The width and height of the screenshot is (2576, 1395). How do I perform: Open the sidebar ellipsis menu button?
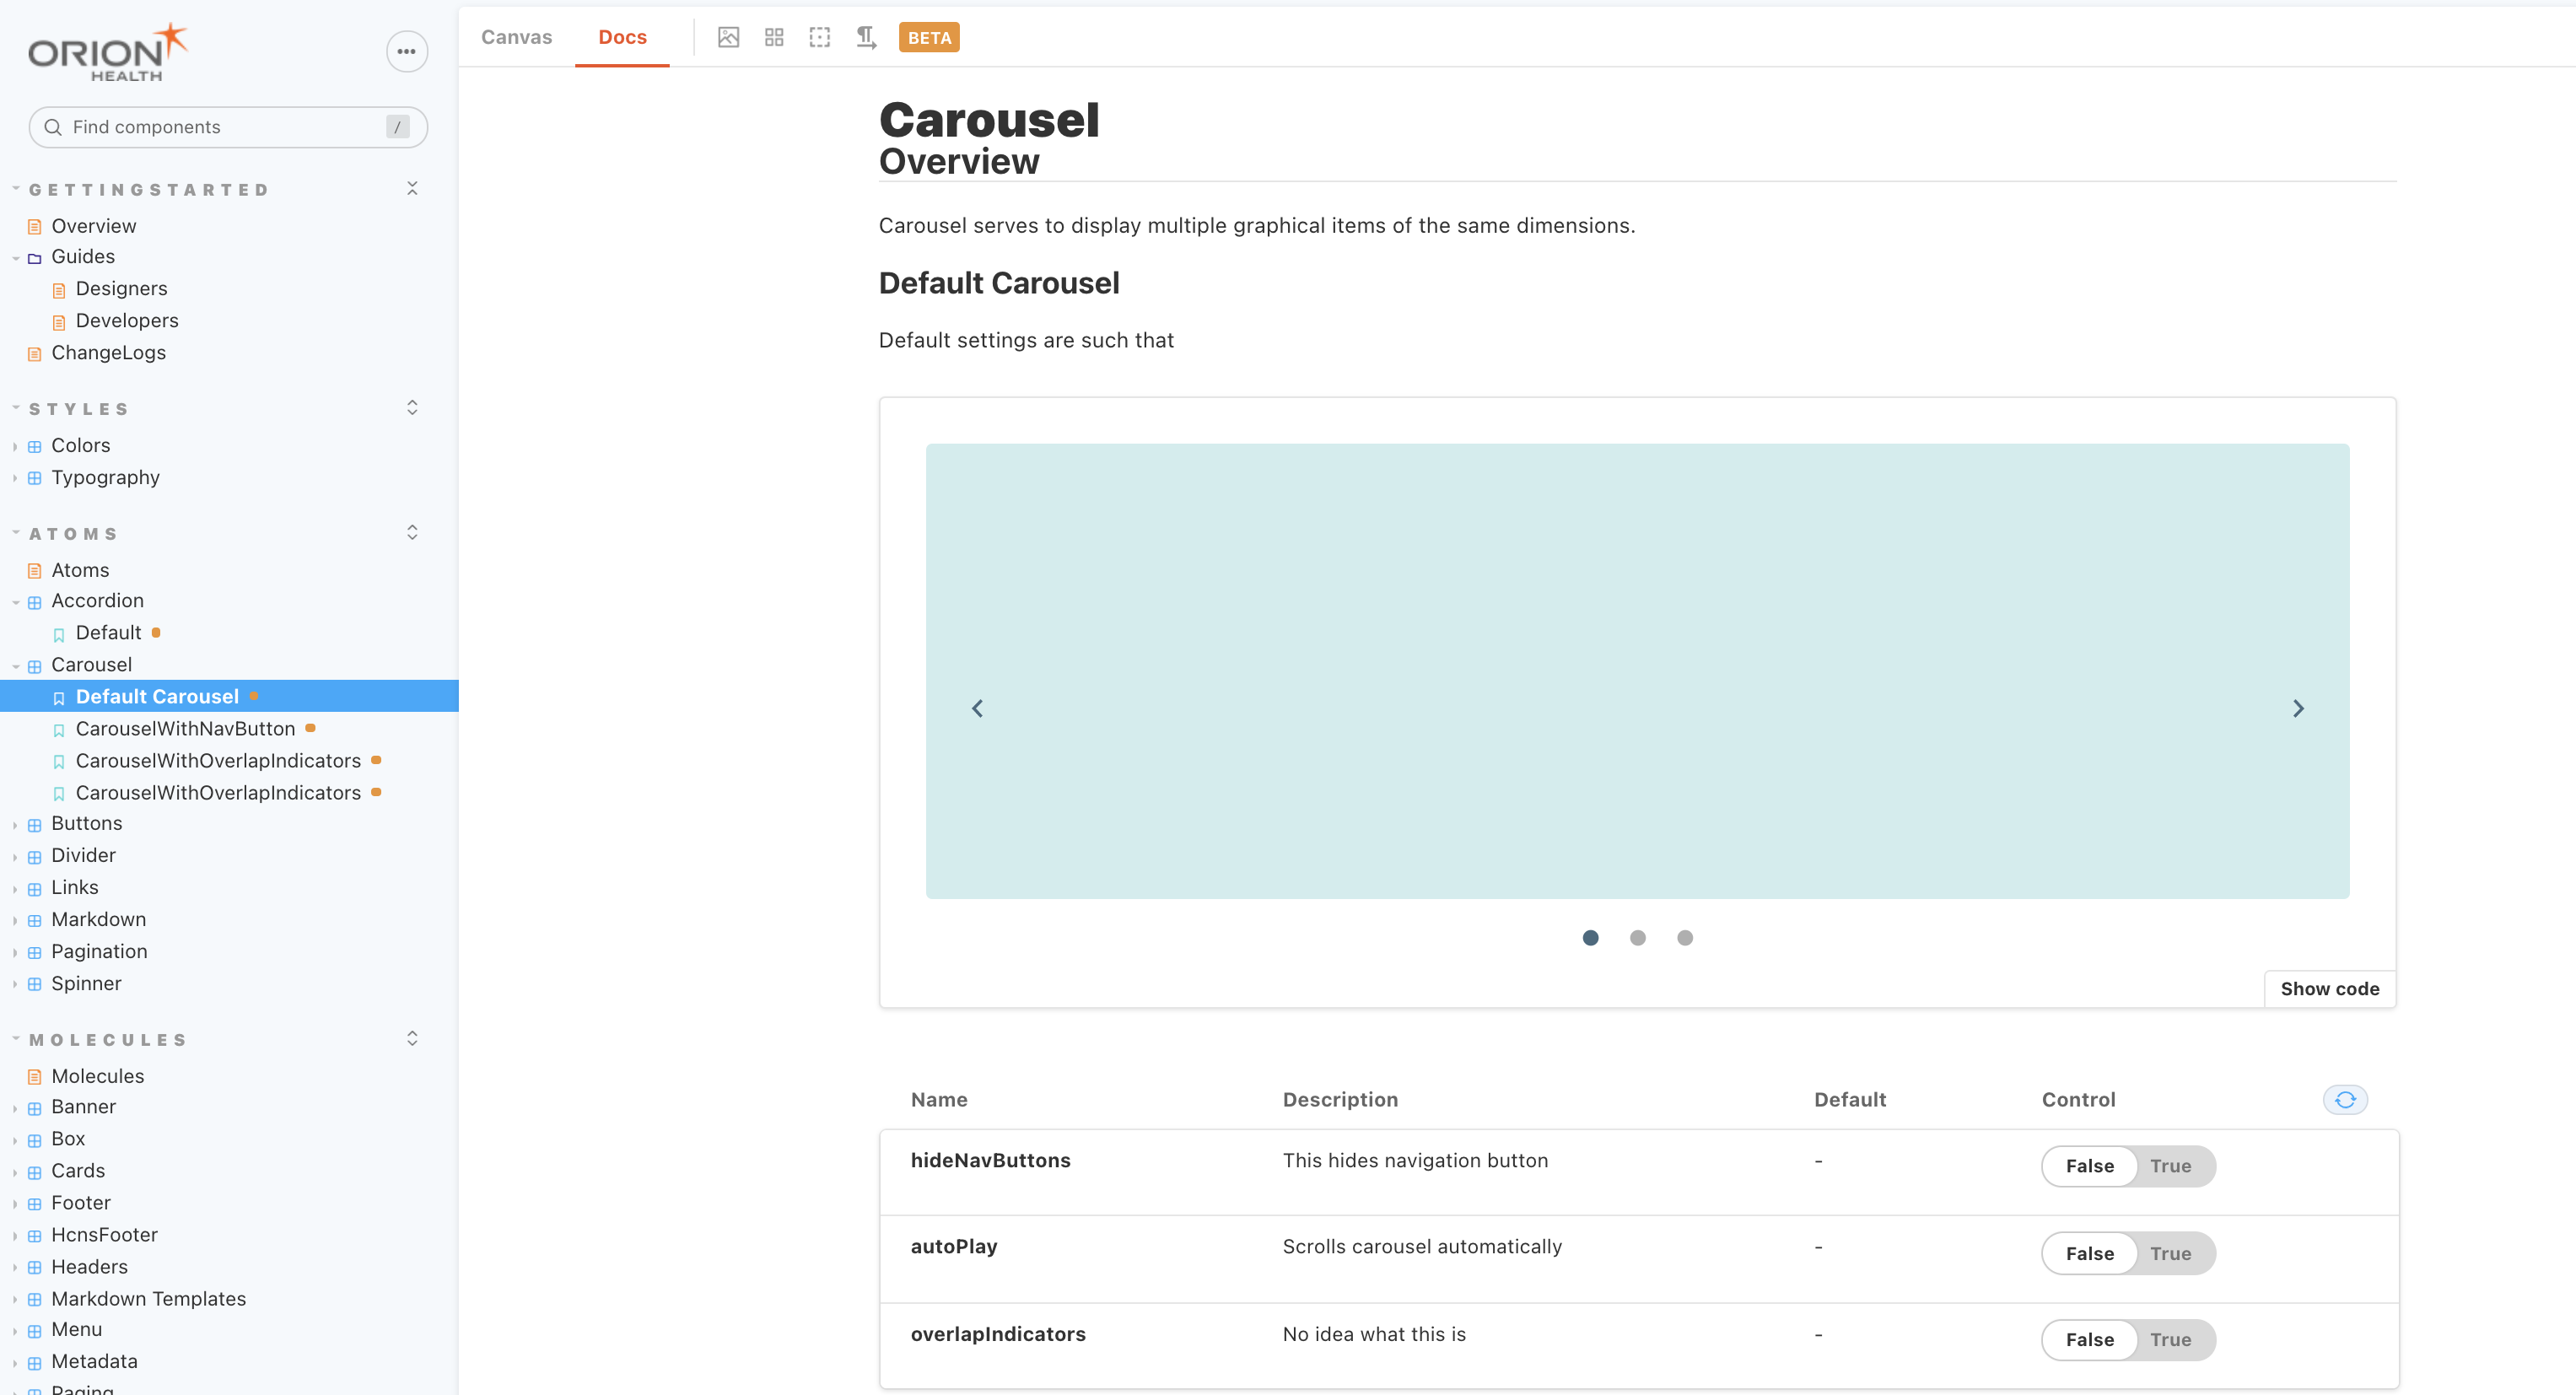click(407, 51)
